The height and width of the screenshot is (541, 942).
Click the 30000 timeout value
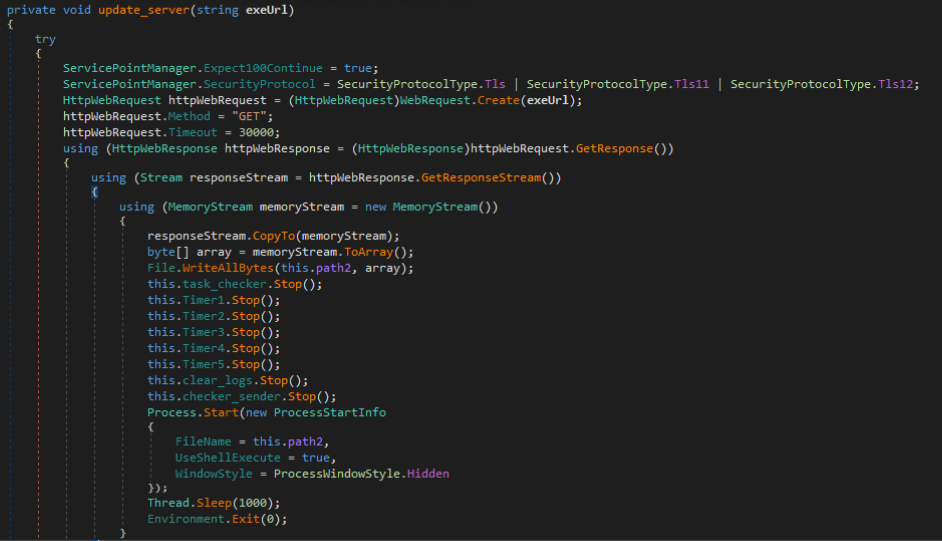(x=257, y=133)
